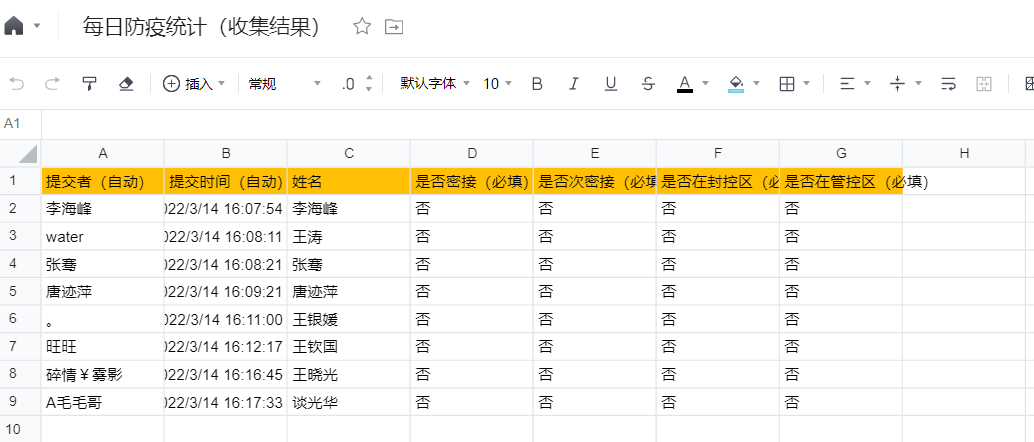Open vertical alignment options arrow
The image size is (1034, 442).
click(918, 84)
